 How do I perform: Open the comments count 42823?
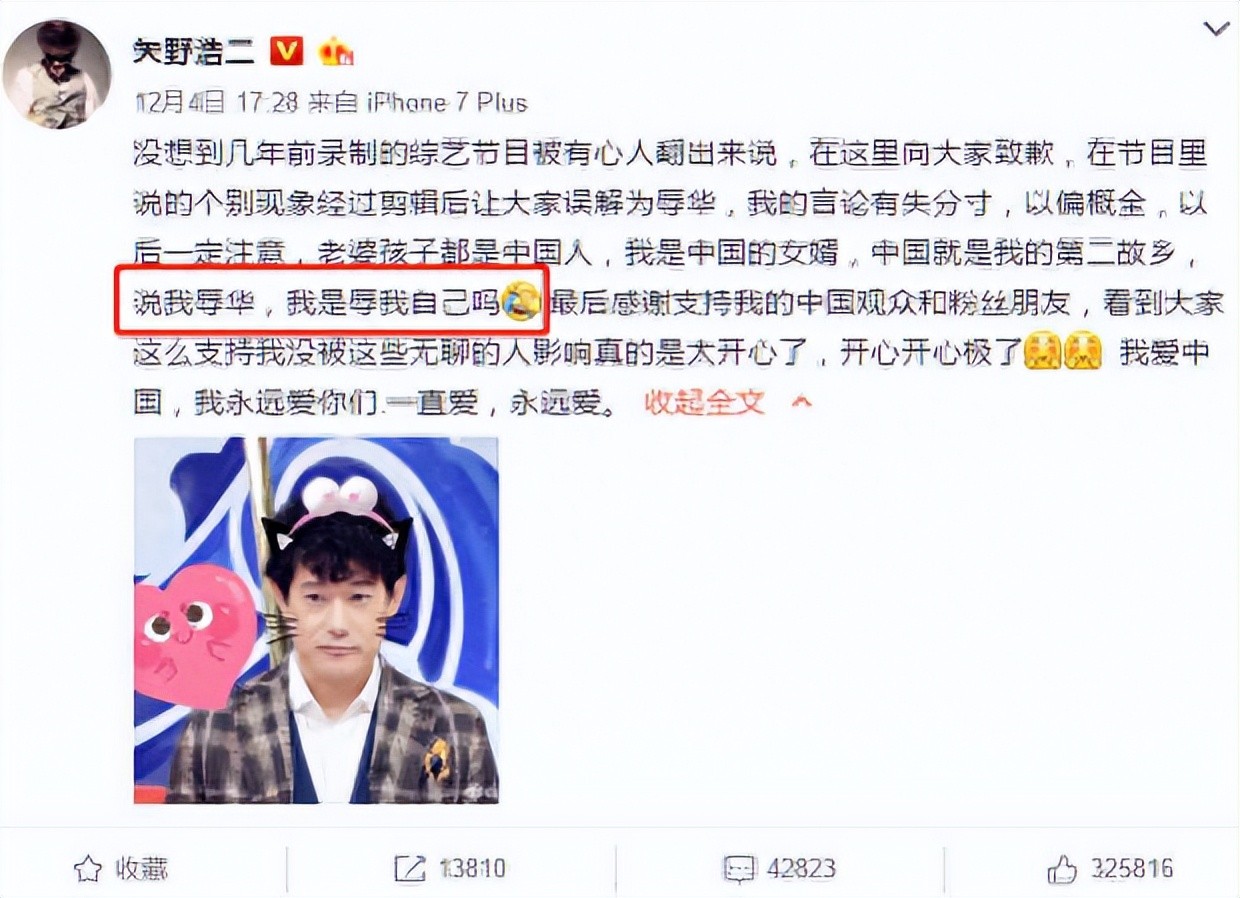801,868
